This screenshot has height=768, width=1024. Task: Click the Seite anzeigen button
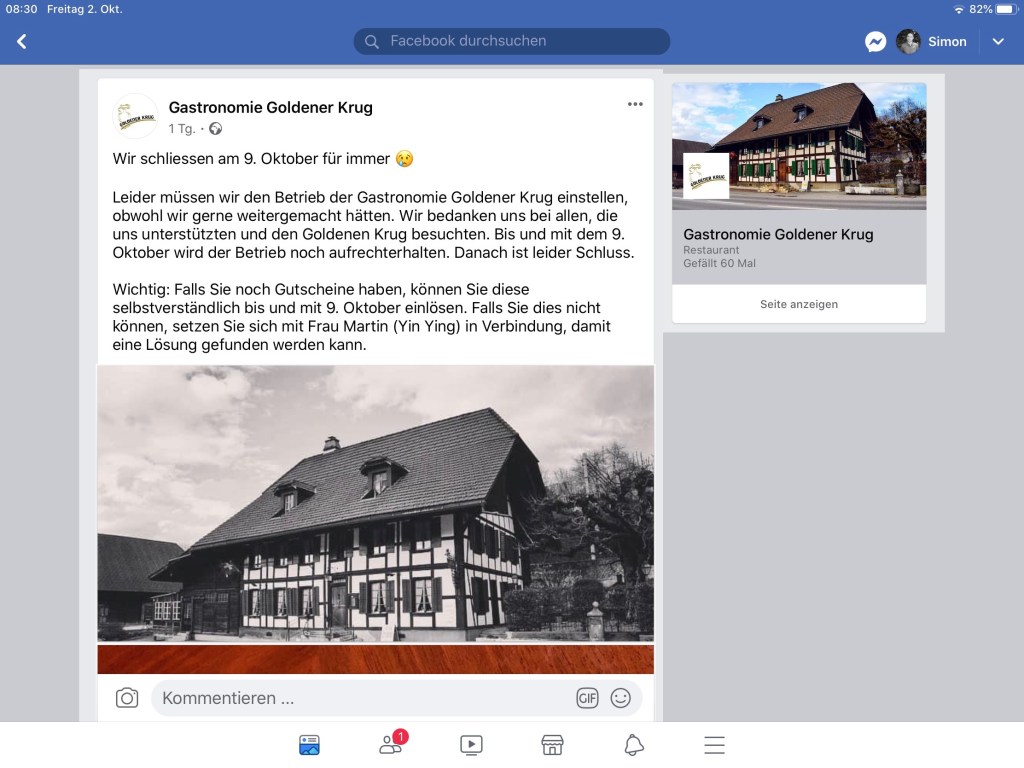coord(799,304)
